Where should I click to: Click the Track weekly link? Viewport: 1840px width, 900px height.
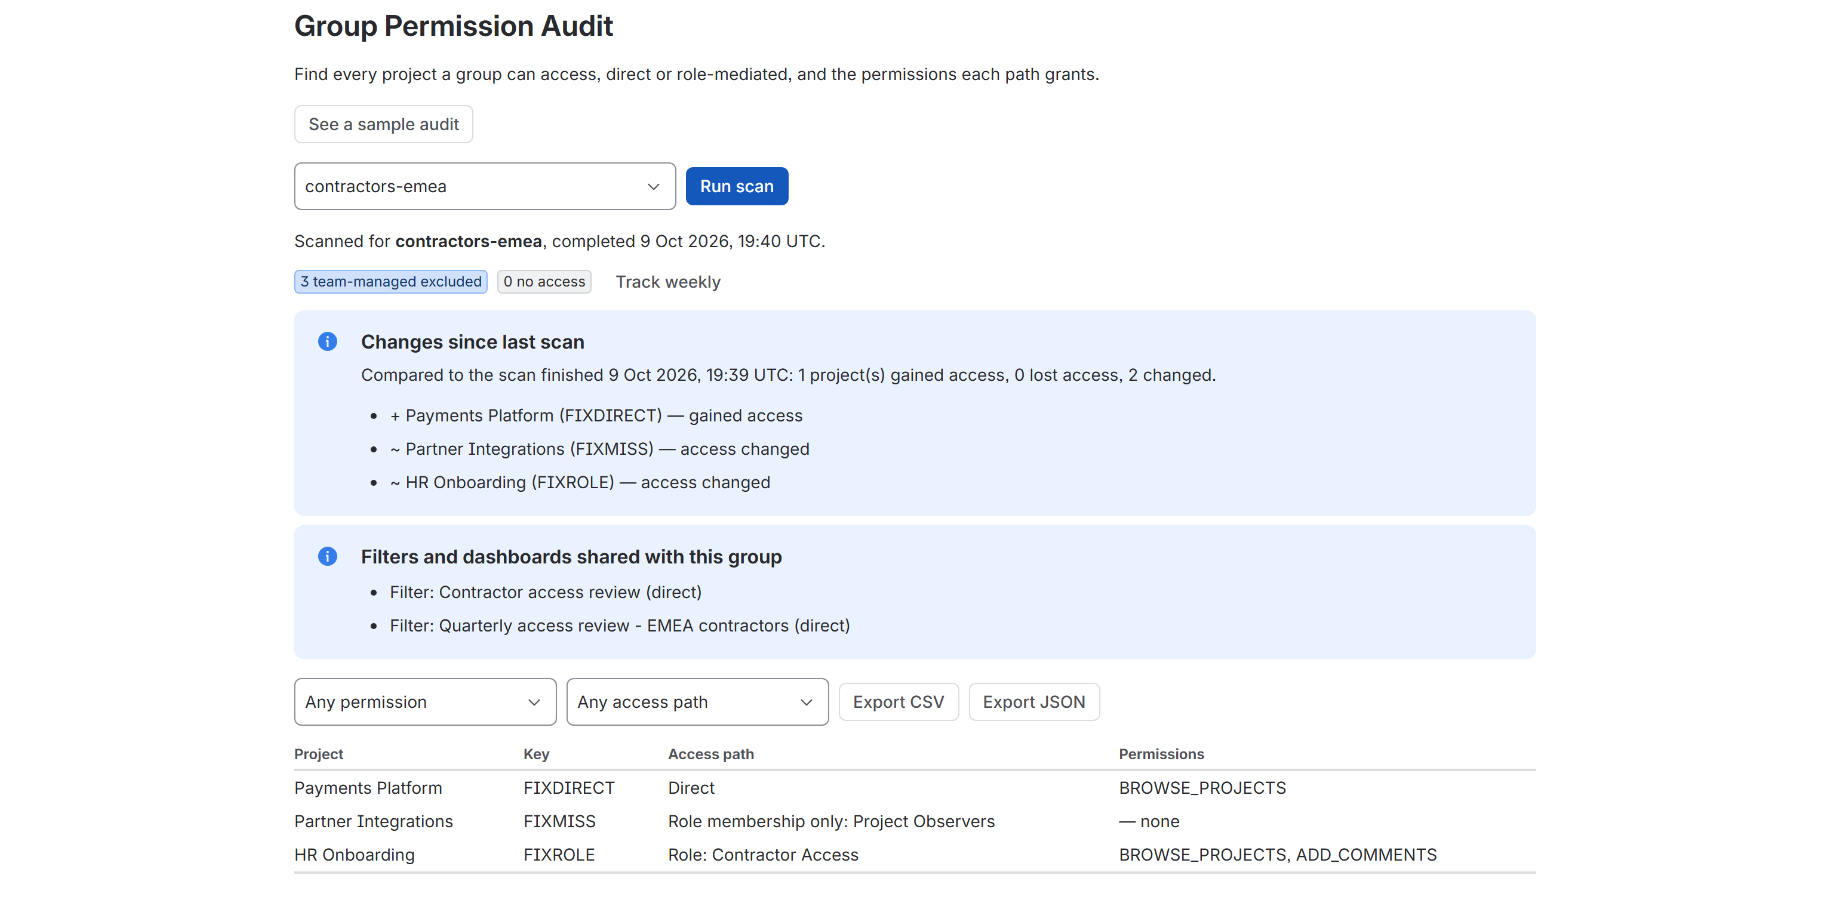668,282
